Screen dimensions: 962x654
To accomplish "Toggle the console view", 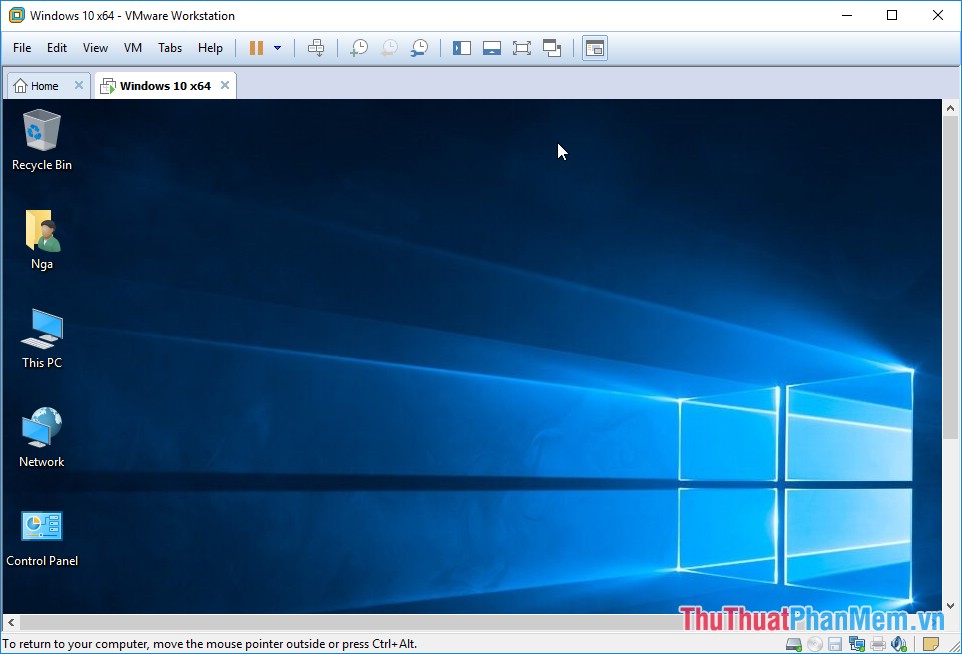I will click(x=594, y=47).
